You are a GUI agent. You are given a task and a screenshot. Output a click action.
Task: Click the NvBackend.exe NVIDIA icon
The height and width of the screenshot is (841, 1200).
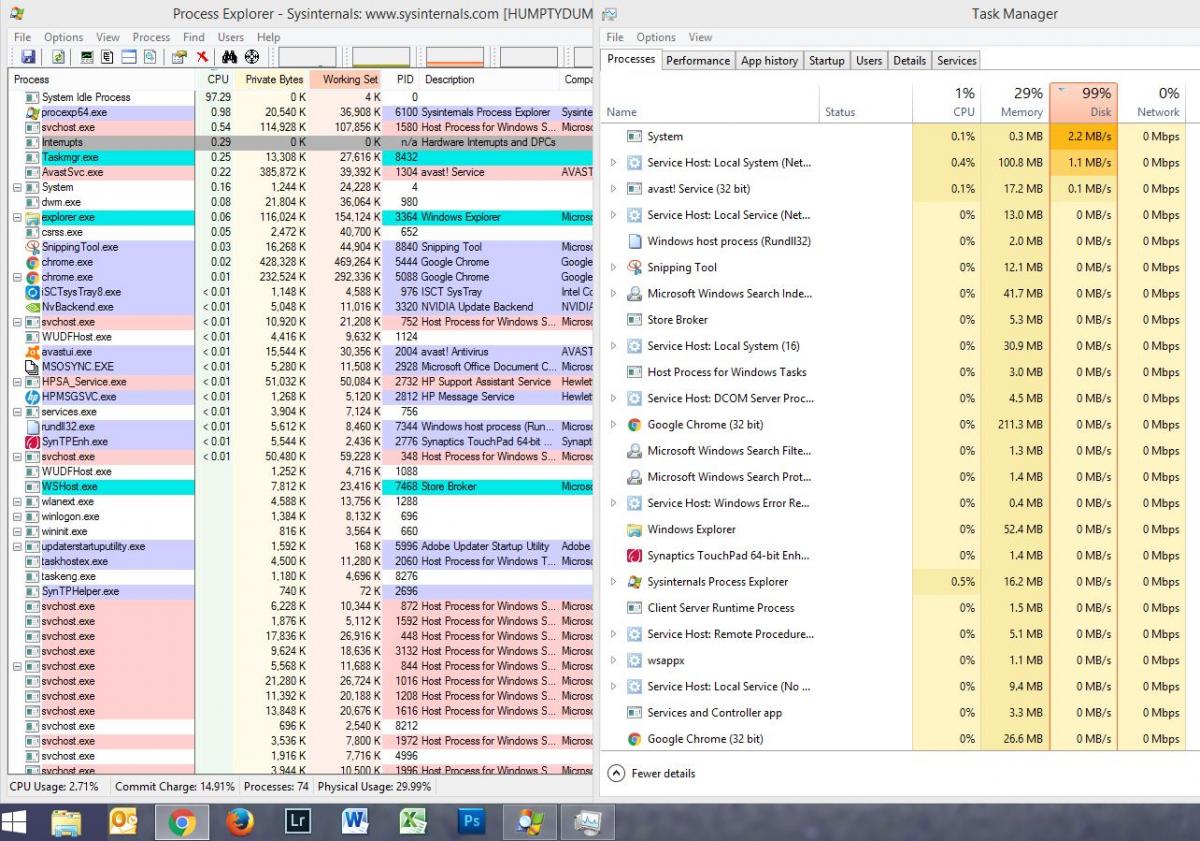pyautogui.click(x=33, y=307)
